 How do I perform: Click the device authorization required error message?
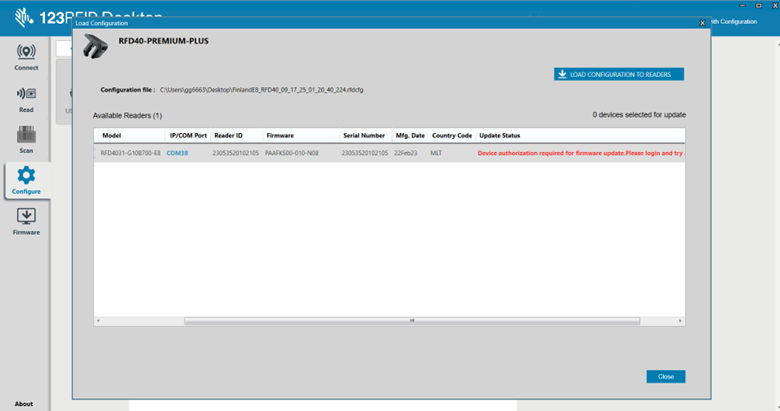coord(581,153)
